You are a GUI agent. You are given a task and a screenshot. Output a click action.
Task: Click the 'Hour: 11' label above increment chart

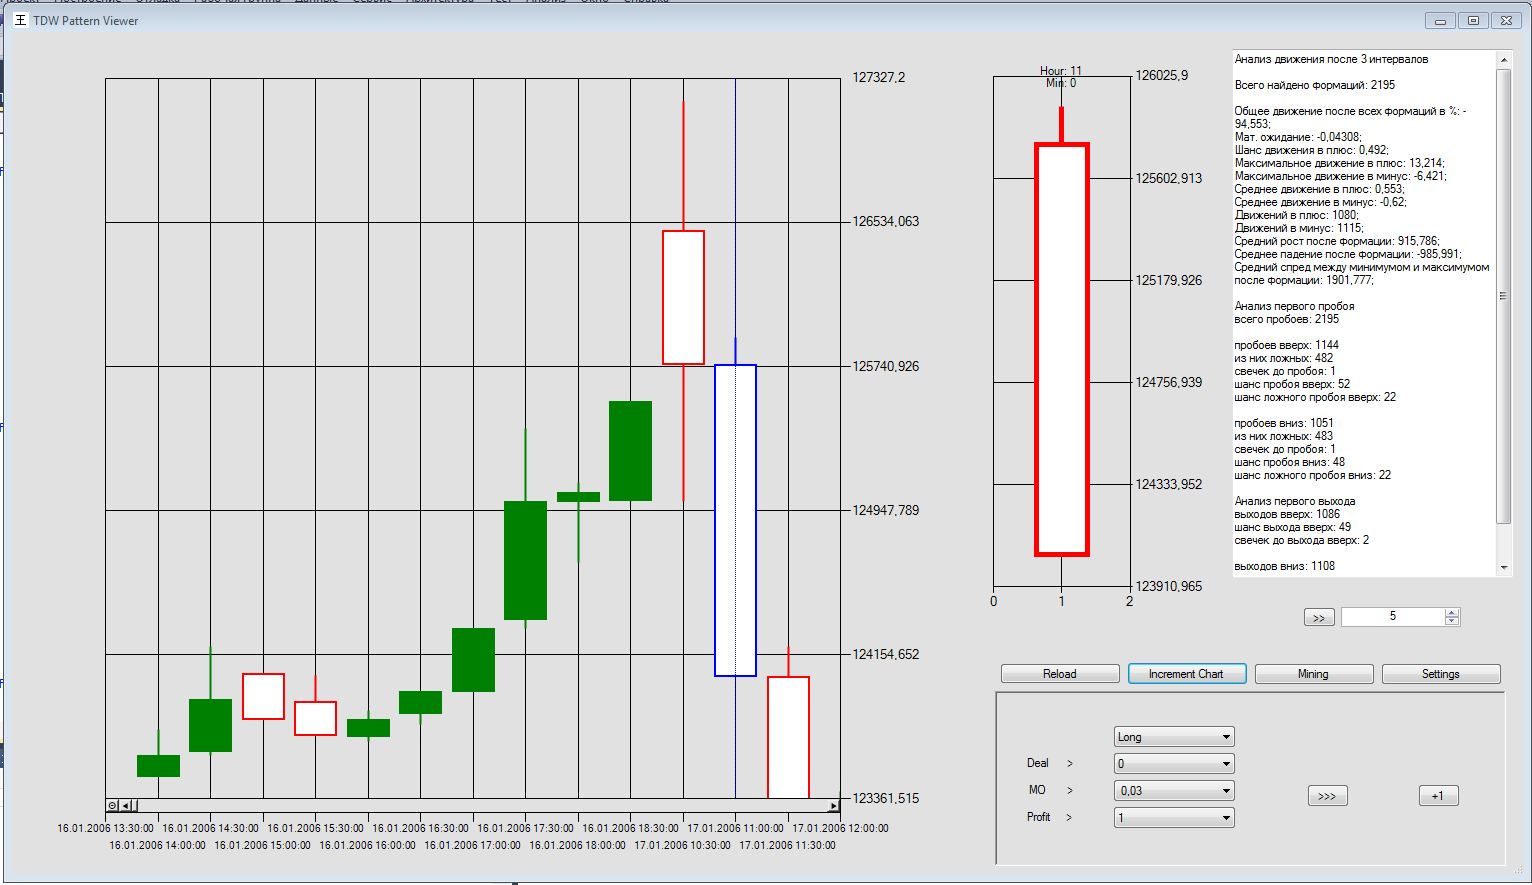tap(1061, 71)
